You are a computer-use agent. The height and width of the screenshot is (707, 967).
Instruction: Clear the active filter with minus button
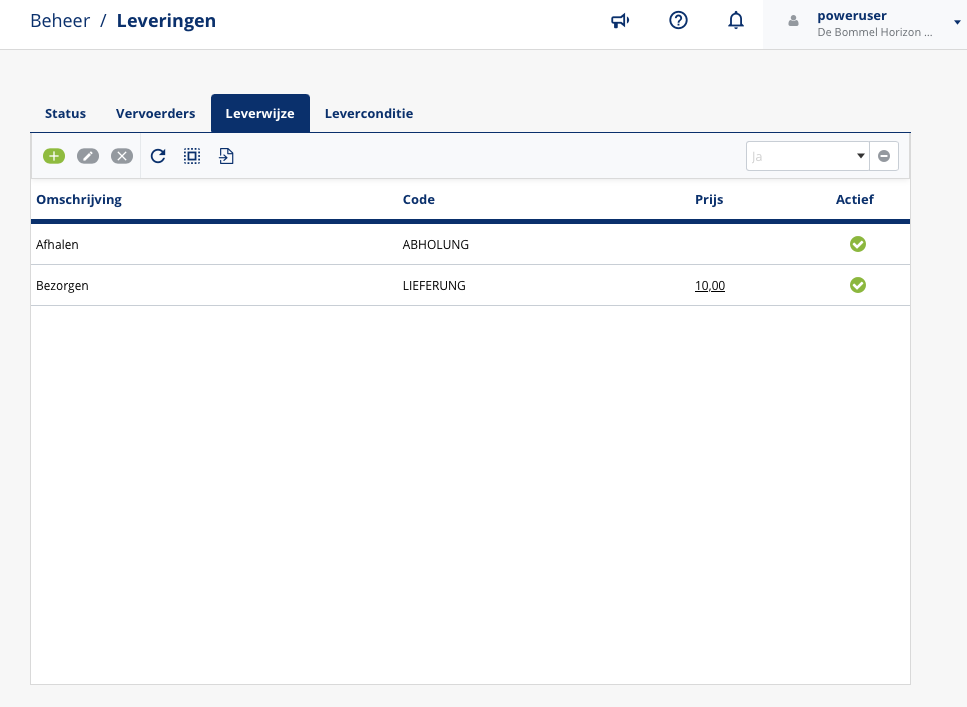pyautogui.click(x=884, y=156)
